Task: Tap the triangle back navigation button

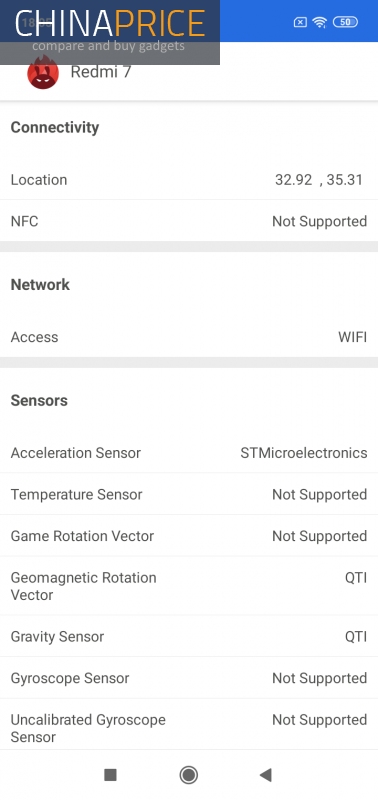Action: [266, 774]
